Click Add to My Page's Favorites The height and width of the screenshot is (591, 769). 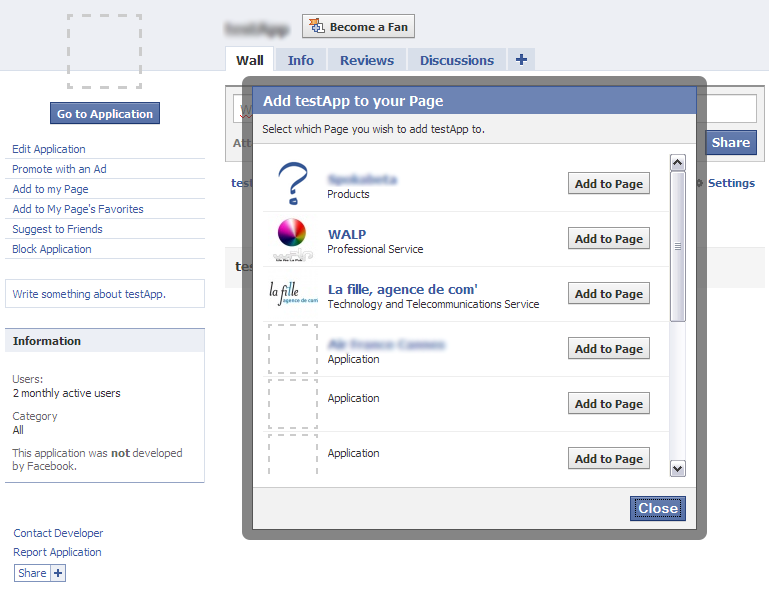77,209
